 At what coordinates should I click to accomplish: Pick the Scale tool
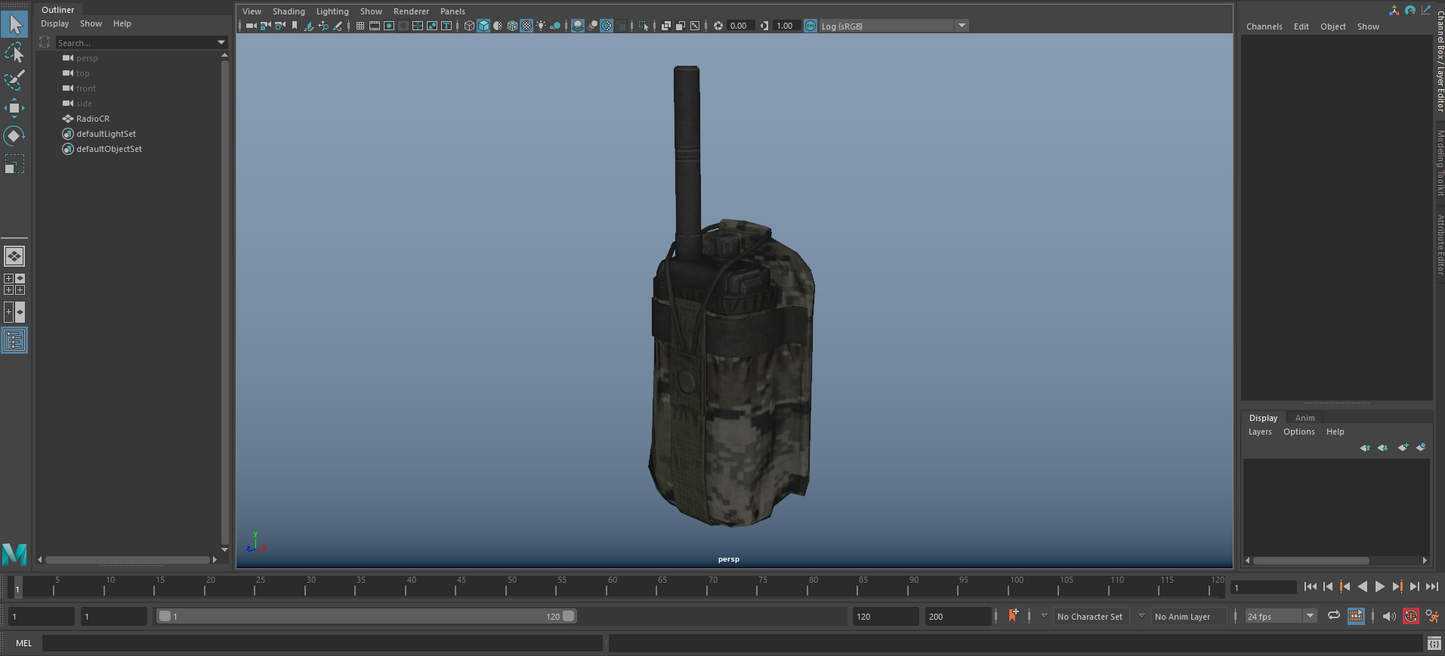click(14, 165)
